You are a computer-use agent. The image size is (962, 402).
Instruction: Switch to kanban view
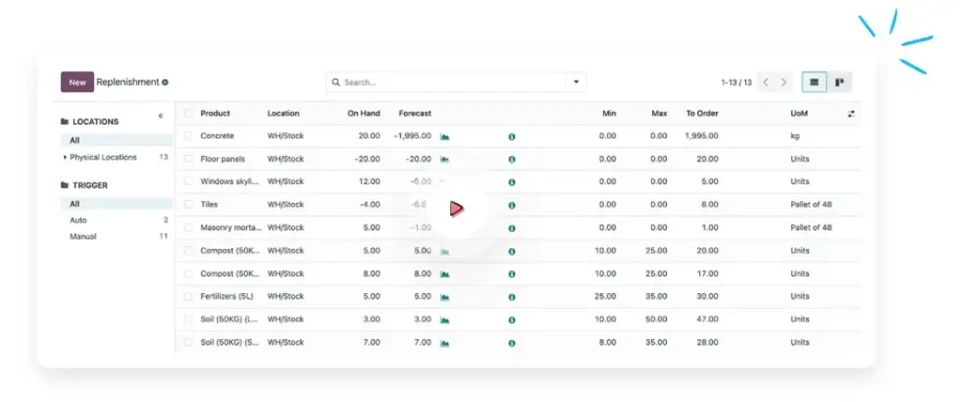coord(839,82)
